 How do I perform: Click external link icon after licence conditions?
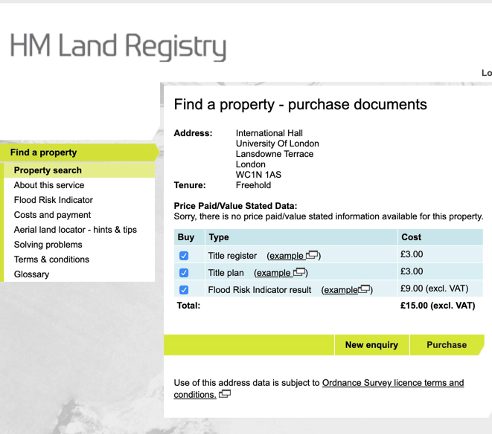pyautogui.click(x=225, y=394)
